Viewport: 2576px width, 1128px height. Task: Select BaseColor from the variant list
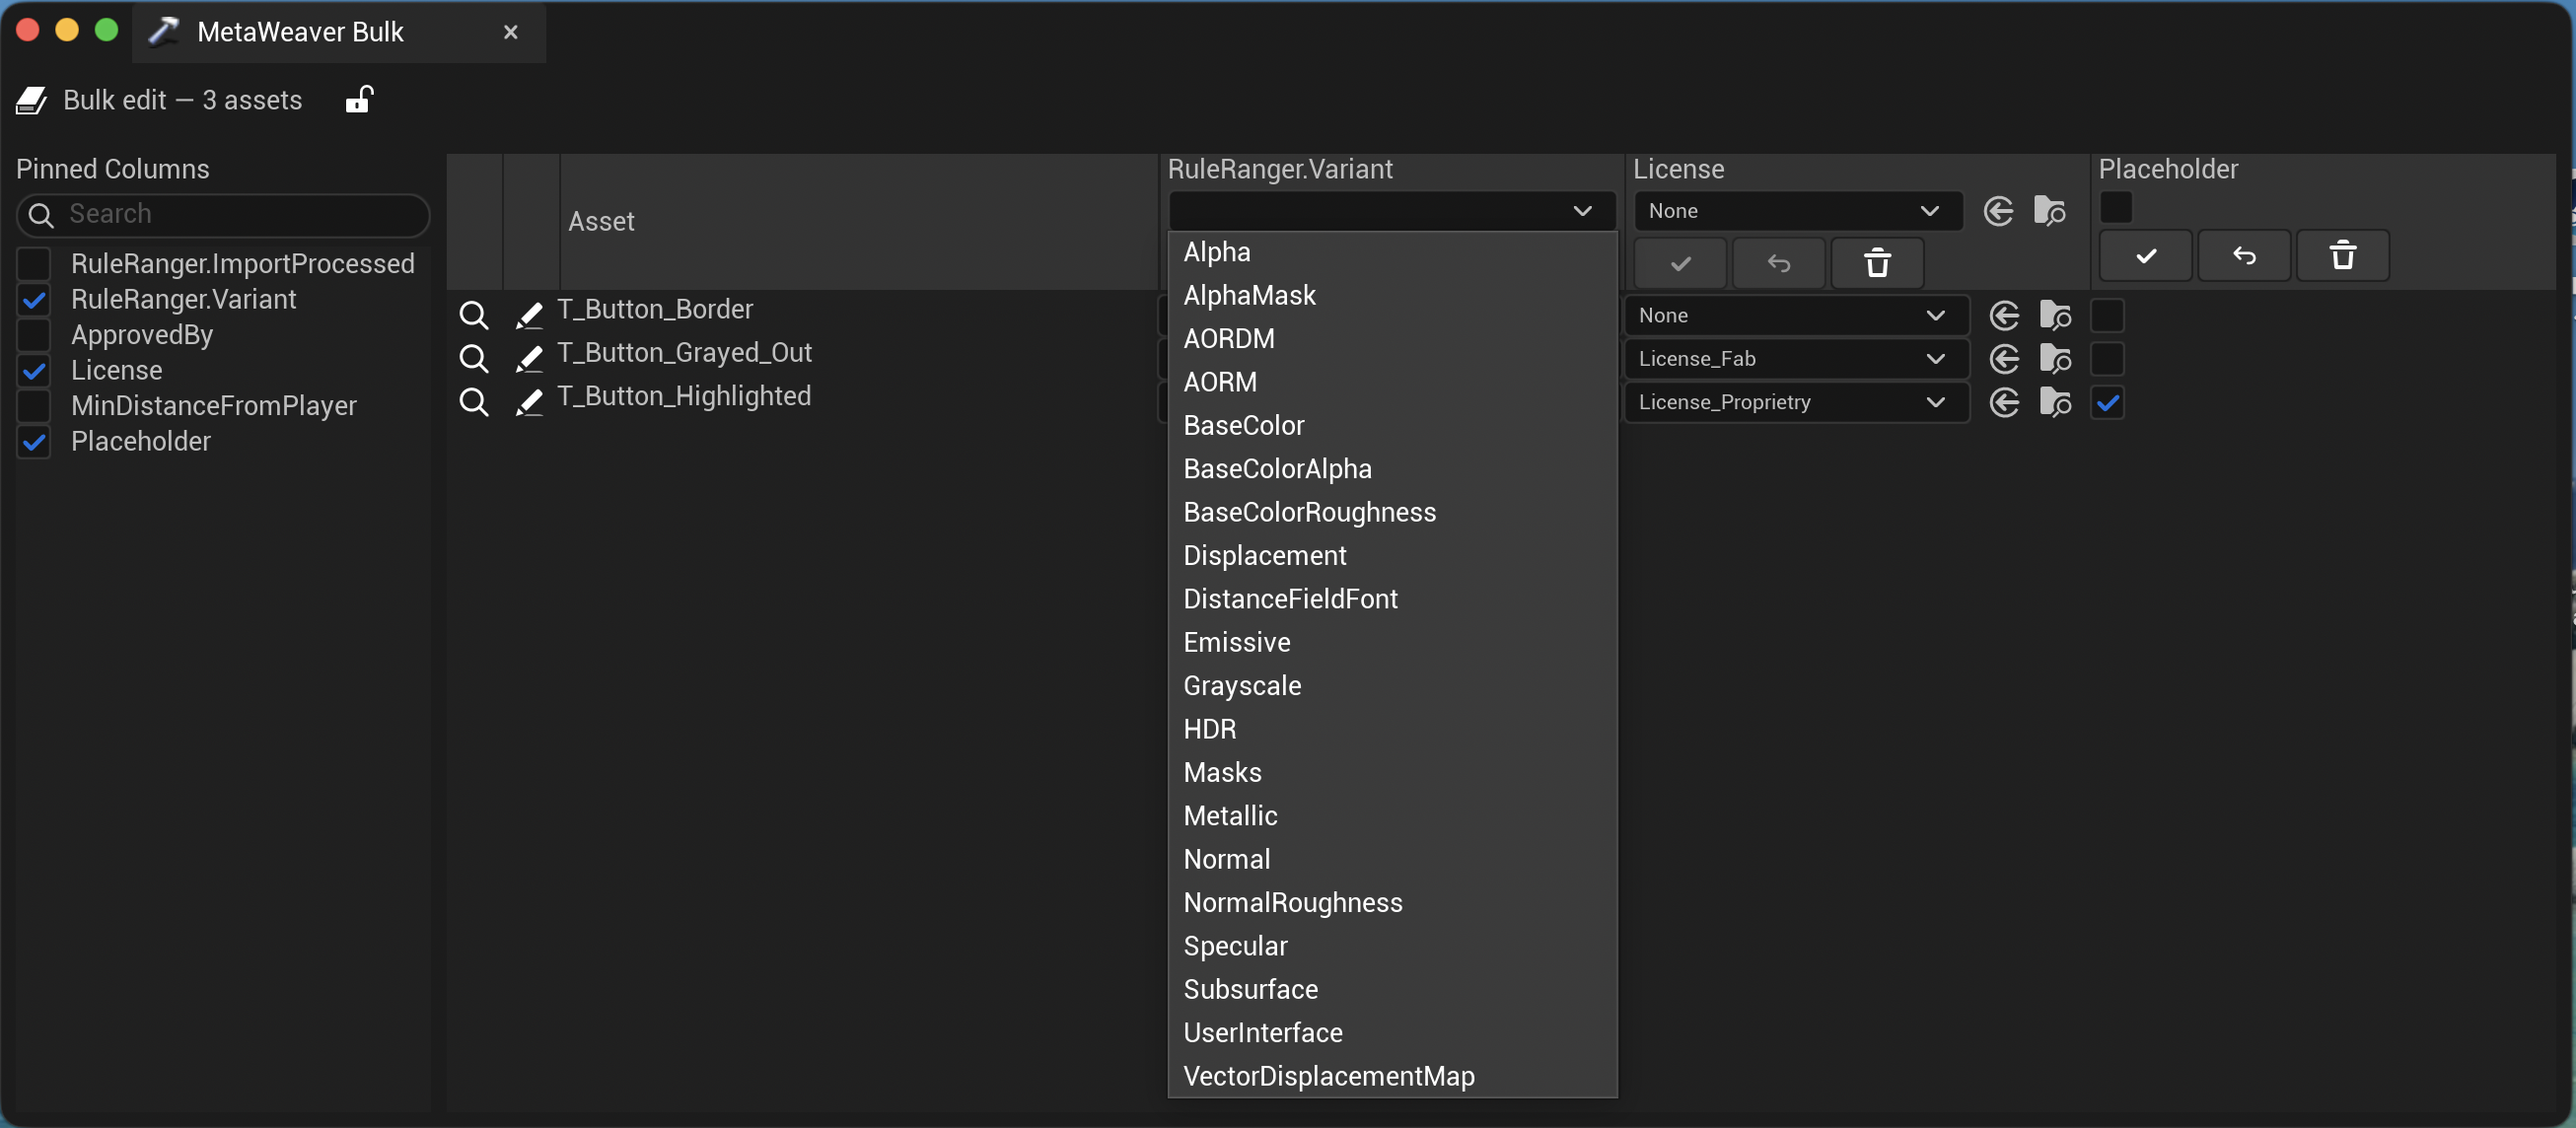pyautogui.click(x=1244, y=425)
